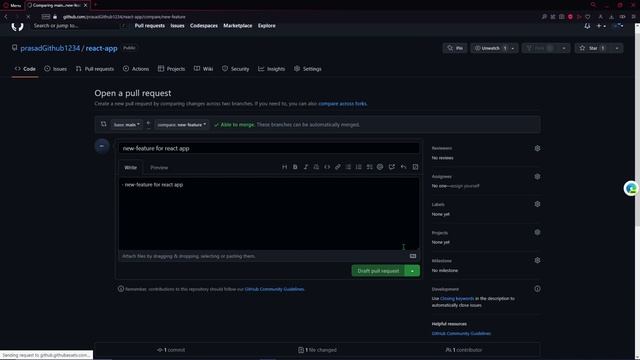Insert a quote via the editor toolbar

coord(316,167)
